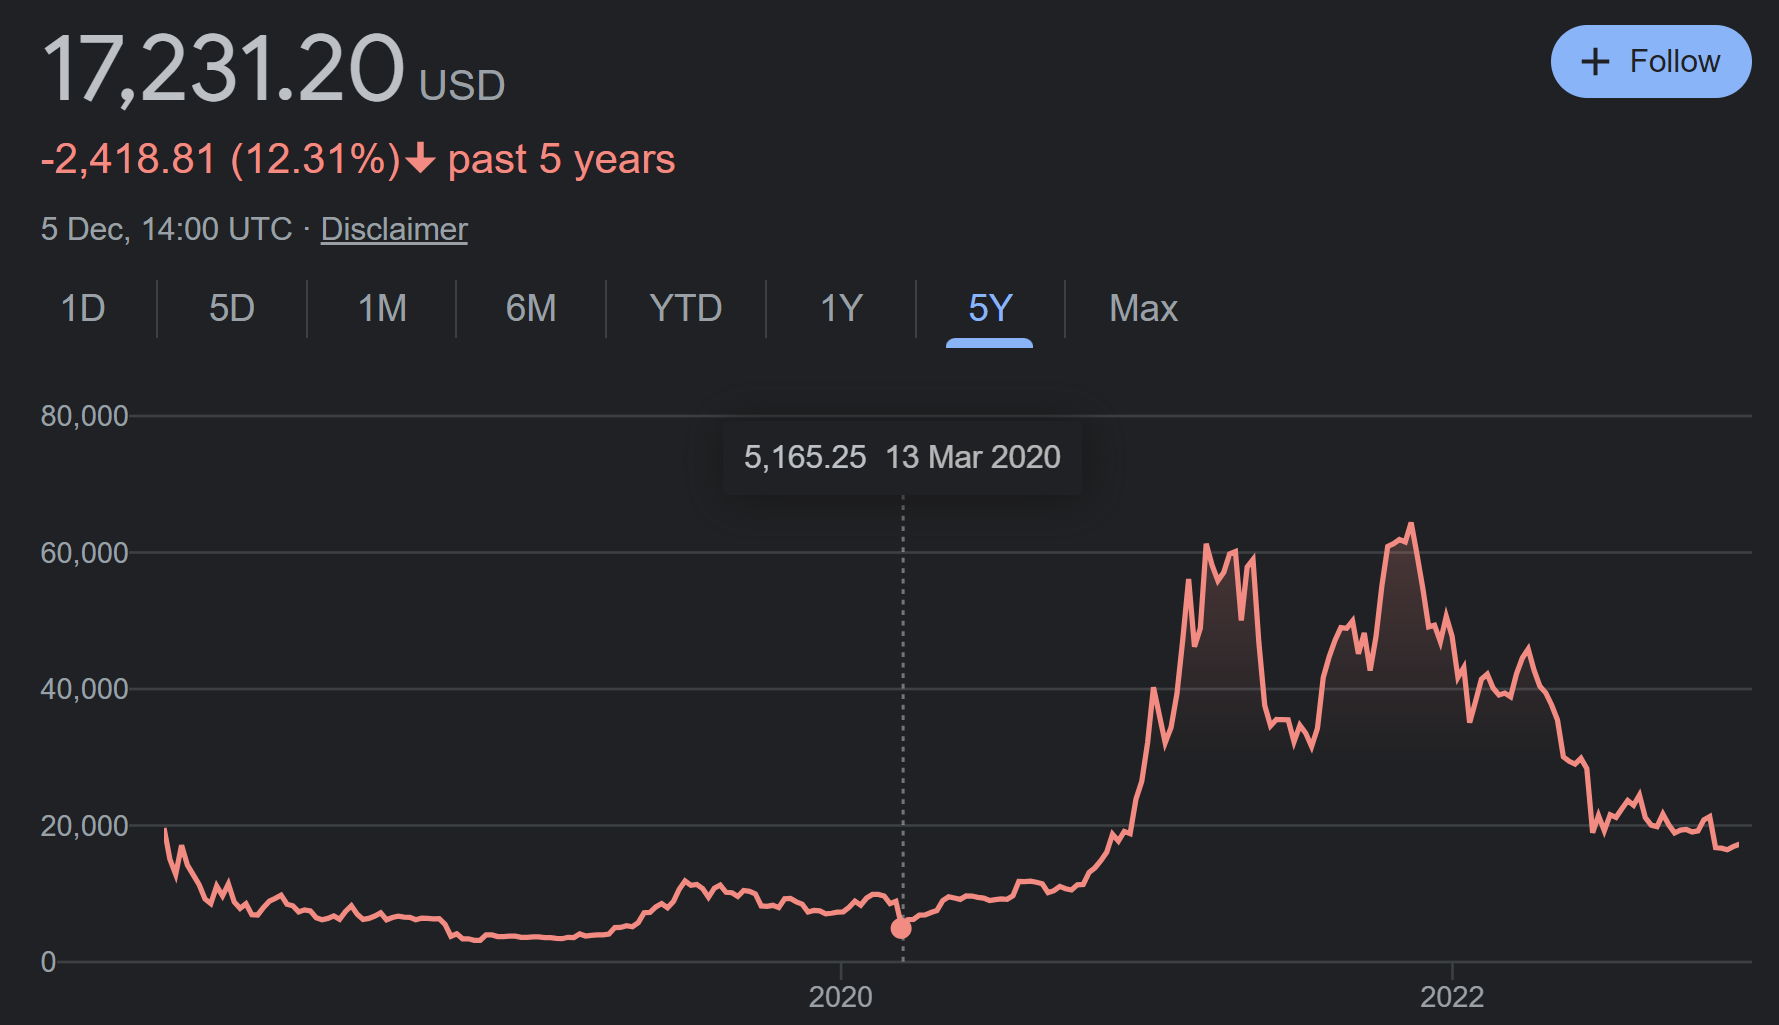Choose the 1M chart period
1779x1025 pixels.
tap(382, 308)
